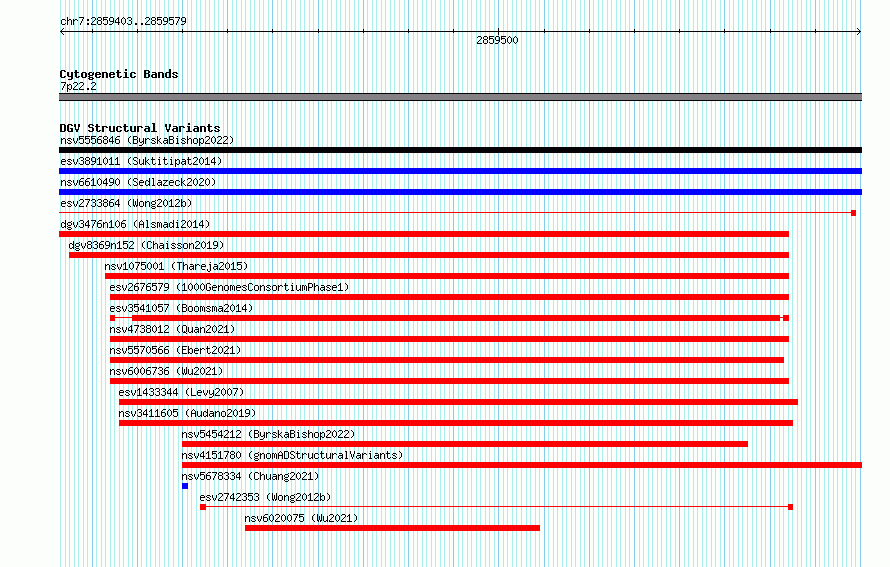This screenshot has height=567, width=890.
Task: Open the nsv1075001 (Thareja2015) entry
Action: click(176, 266)
